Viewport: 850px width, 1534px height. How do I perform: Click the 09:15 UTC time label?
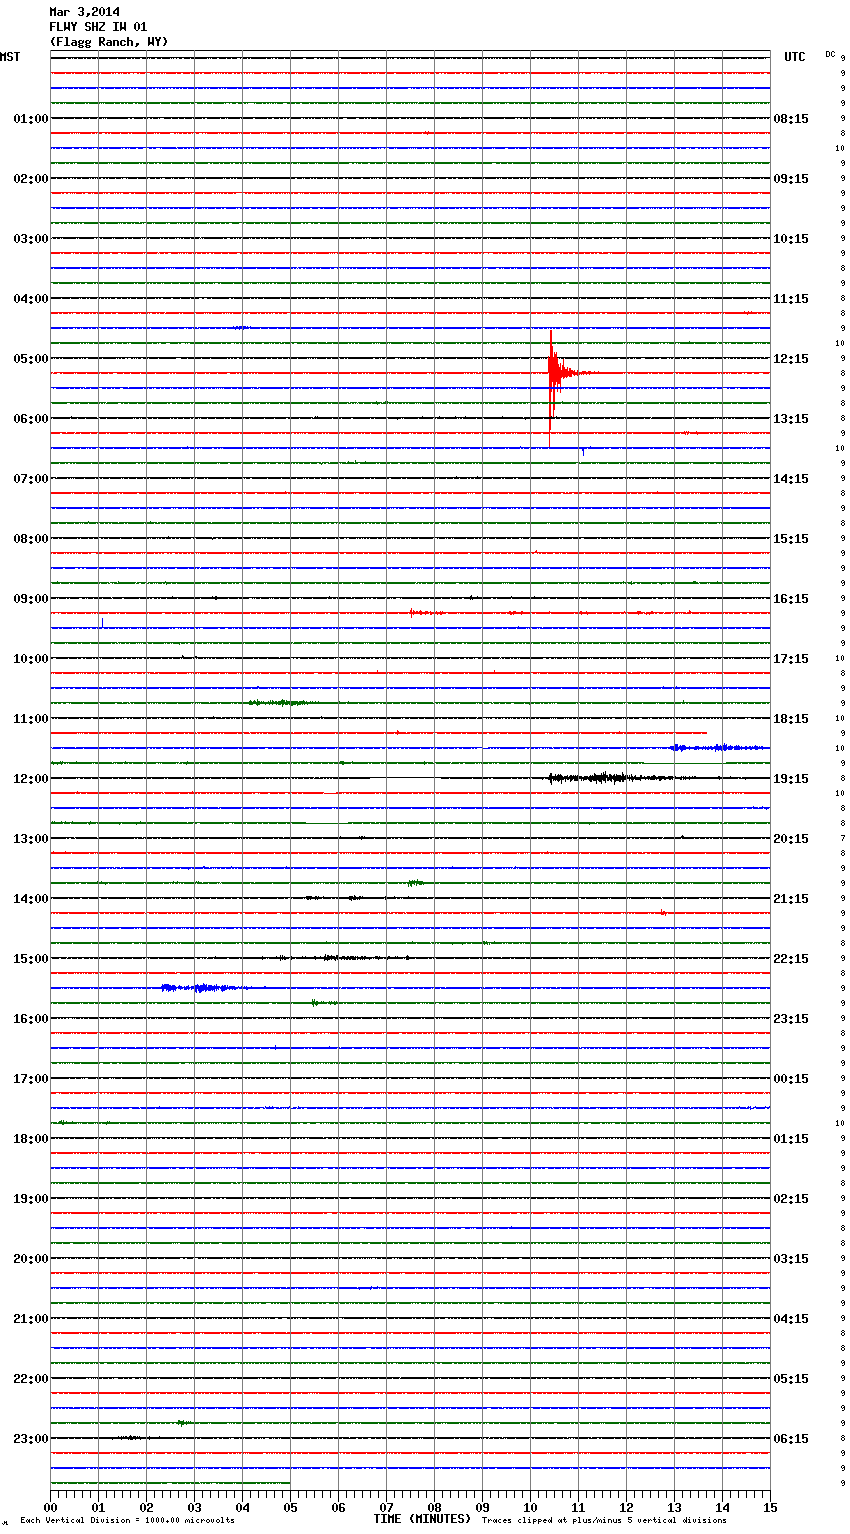coord(791,179)
